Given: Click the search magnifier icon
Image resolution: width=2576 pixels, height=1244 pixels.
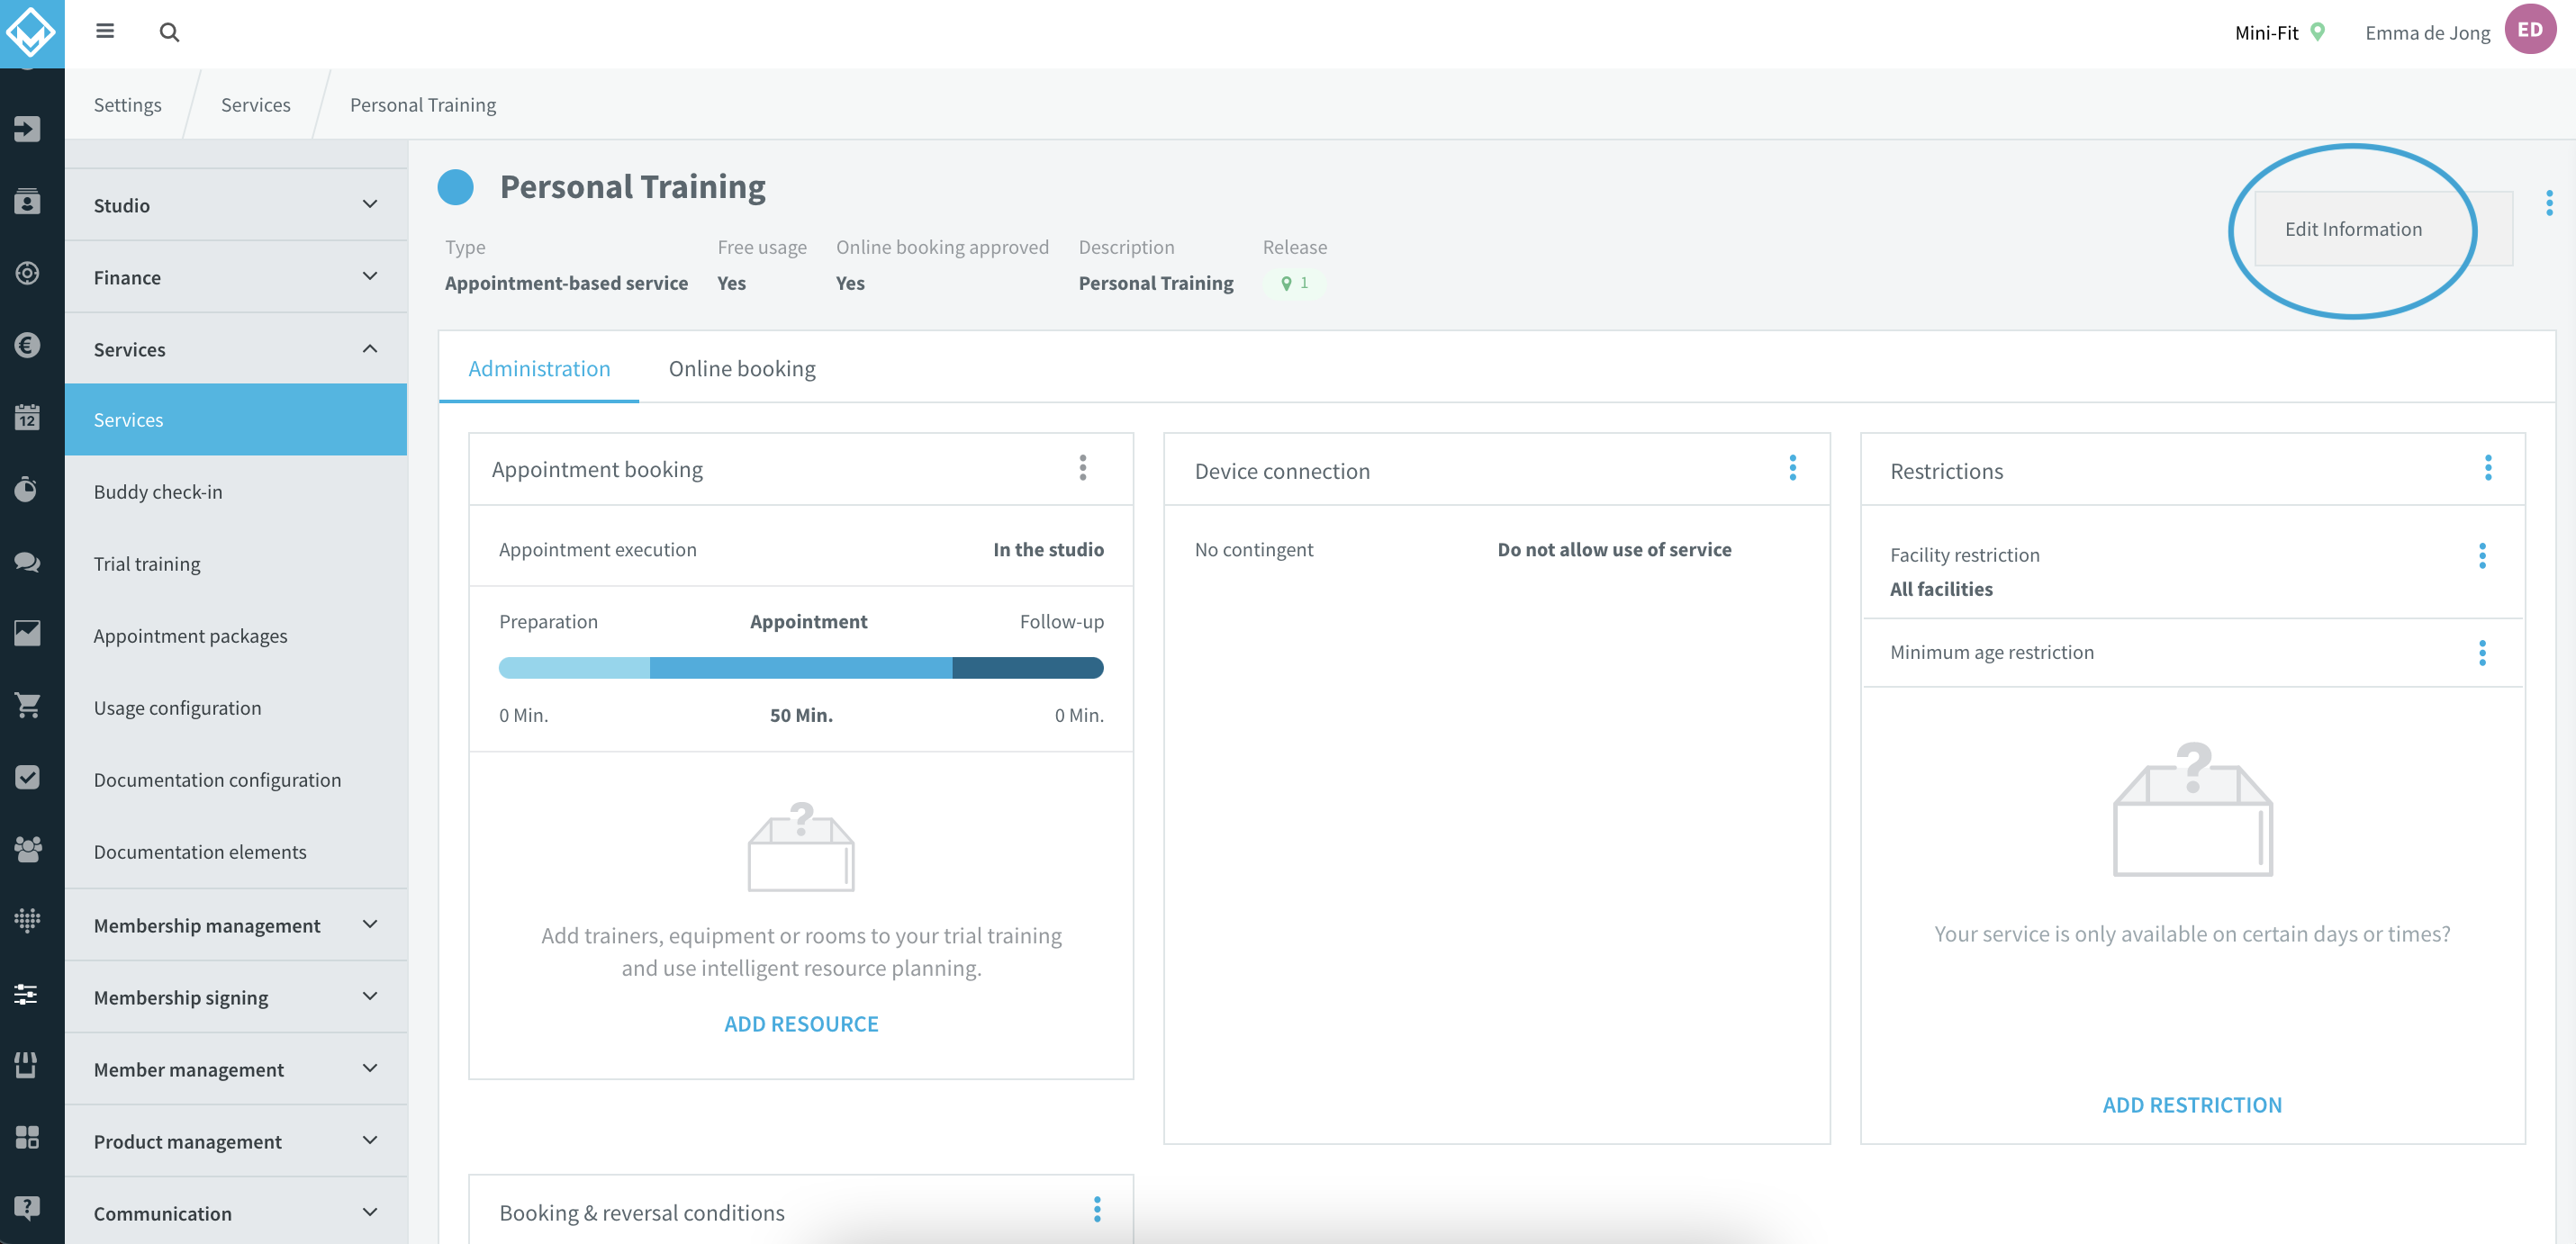Looking at the screenshot, I should tap(169, 32).
